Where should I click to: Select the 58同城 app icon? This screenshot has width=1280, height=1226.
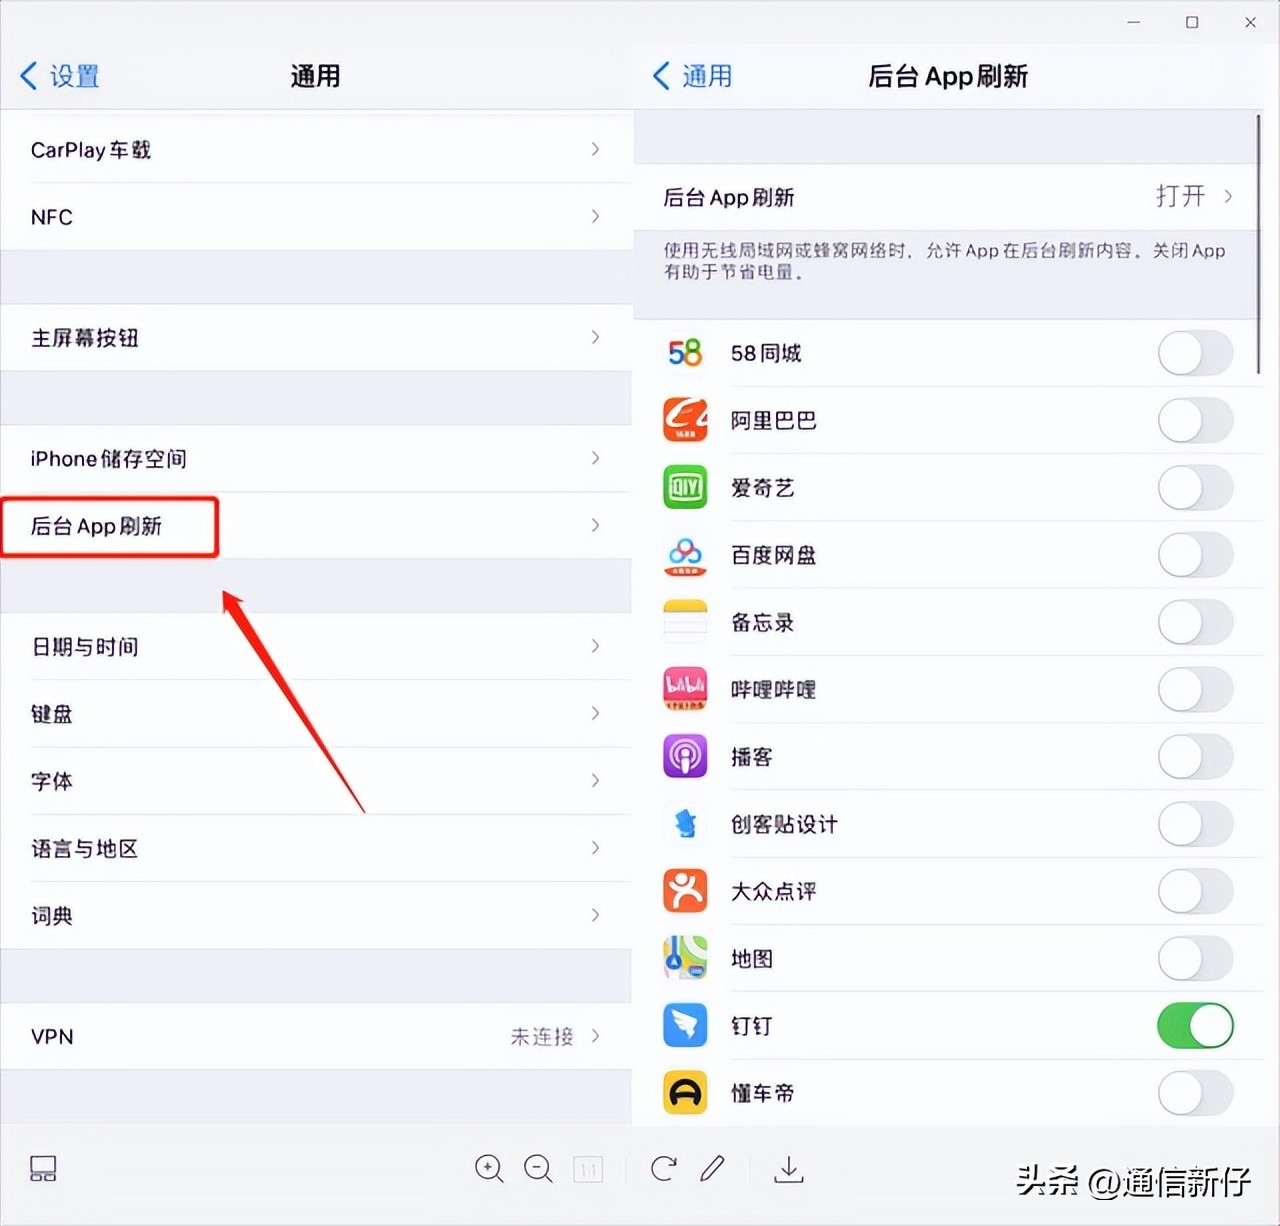coord(684,353)
